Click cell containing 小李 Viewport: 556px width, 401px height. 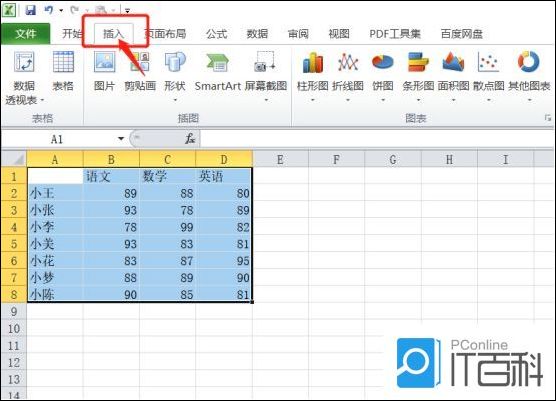point(55,227)
